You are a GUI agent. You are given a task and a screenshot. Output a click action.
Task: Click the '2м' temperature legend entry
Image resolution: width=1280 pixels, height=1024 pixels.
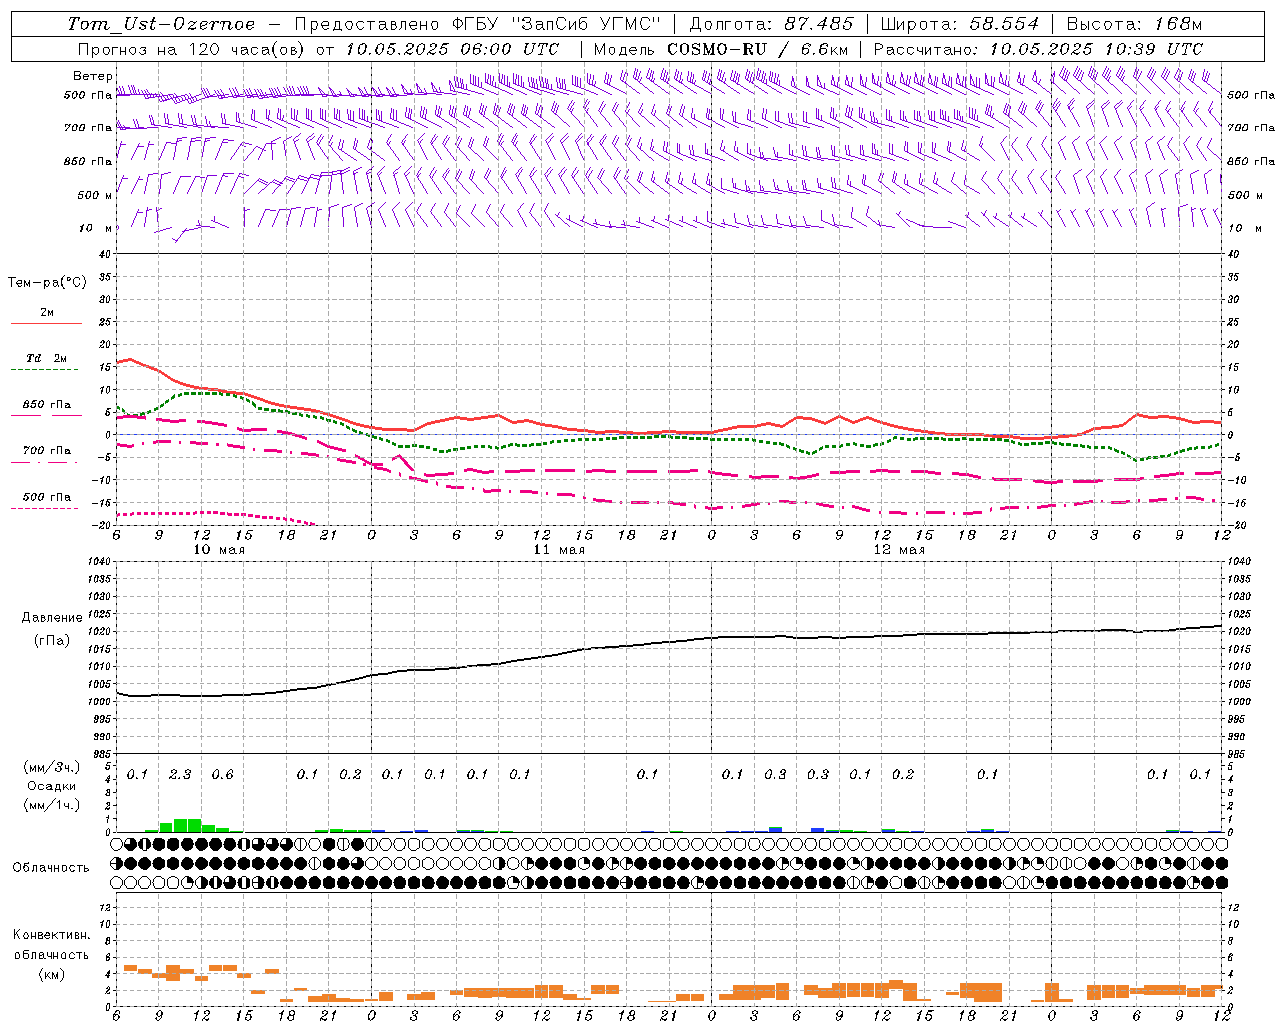pos(47,313)
